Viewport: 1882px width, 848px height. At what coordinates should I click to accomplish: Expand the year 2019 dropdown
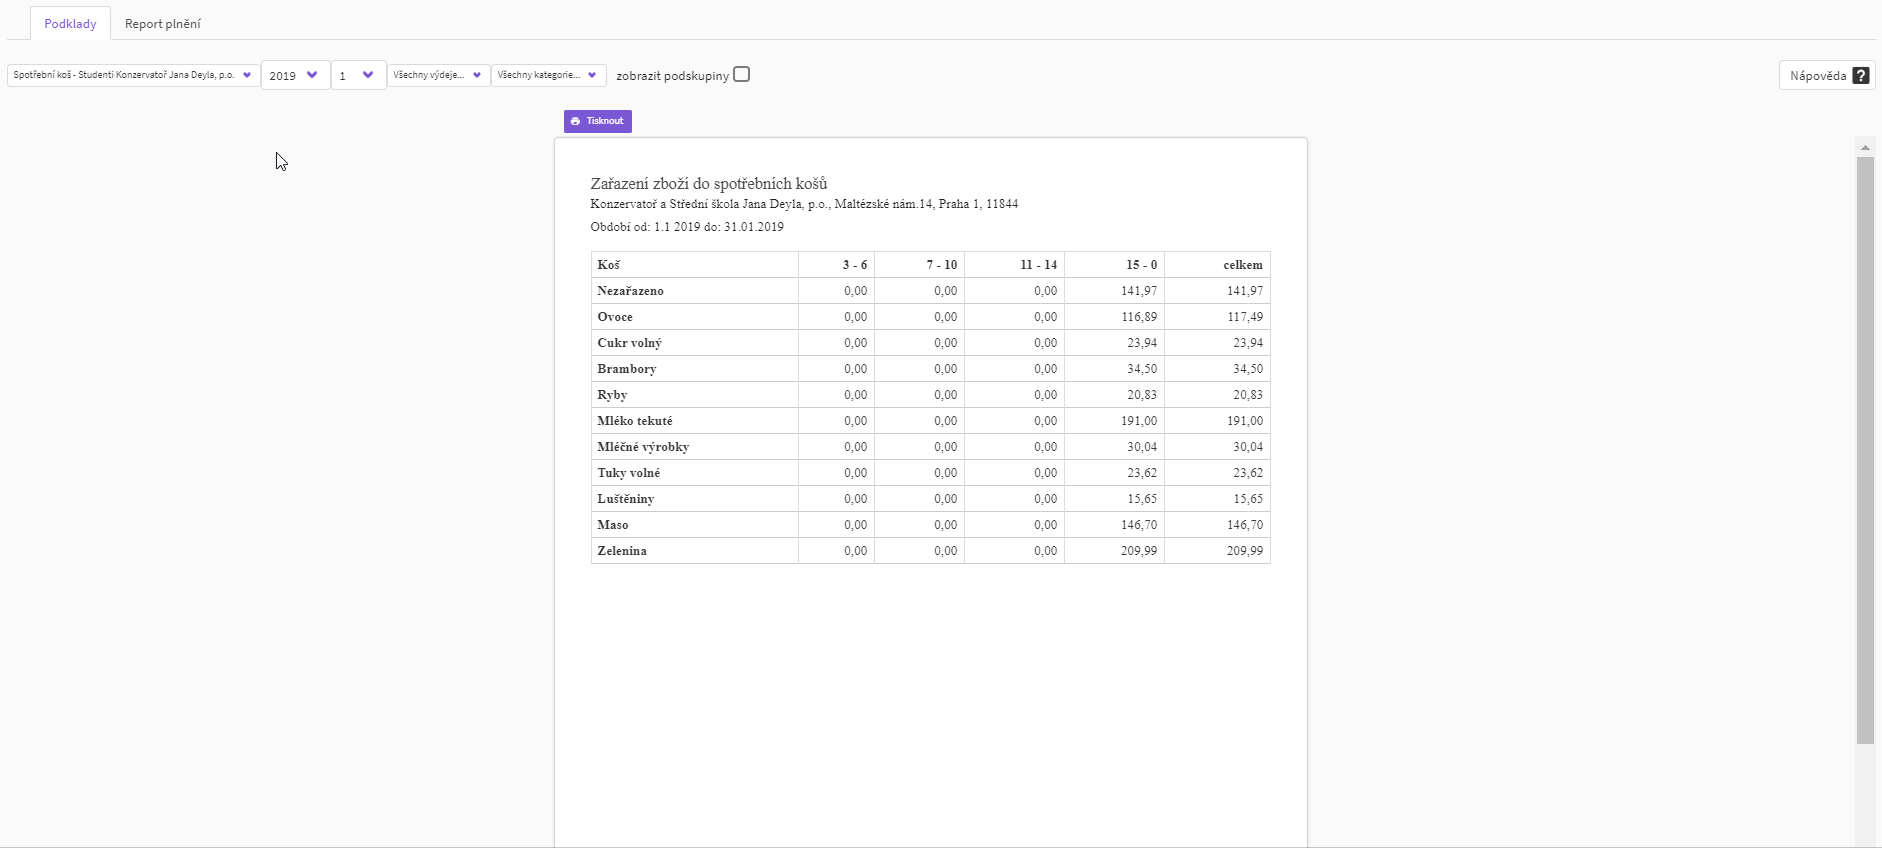295,76
